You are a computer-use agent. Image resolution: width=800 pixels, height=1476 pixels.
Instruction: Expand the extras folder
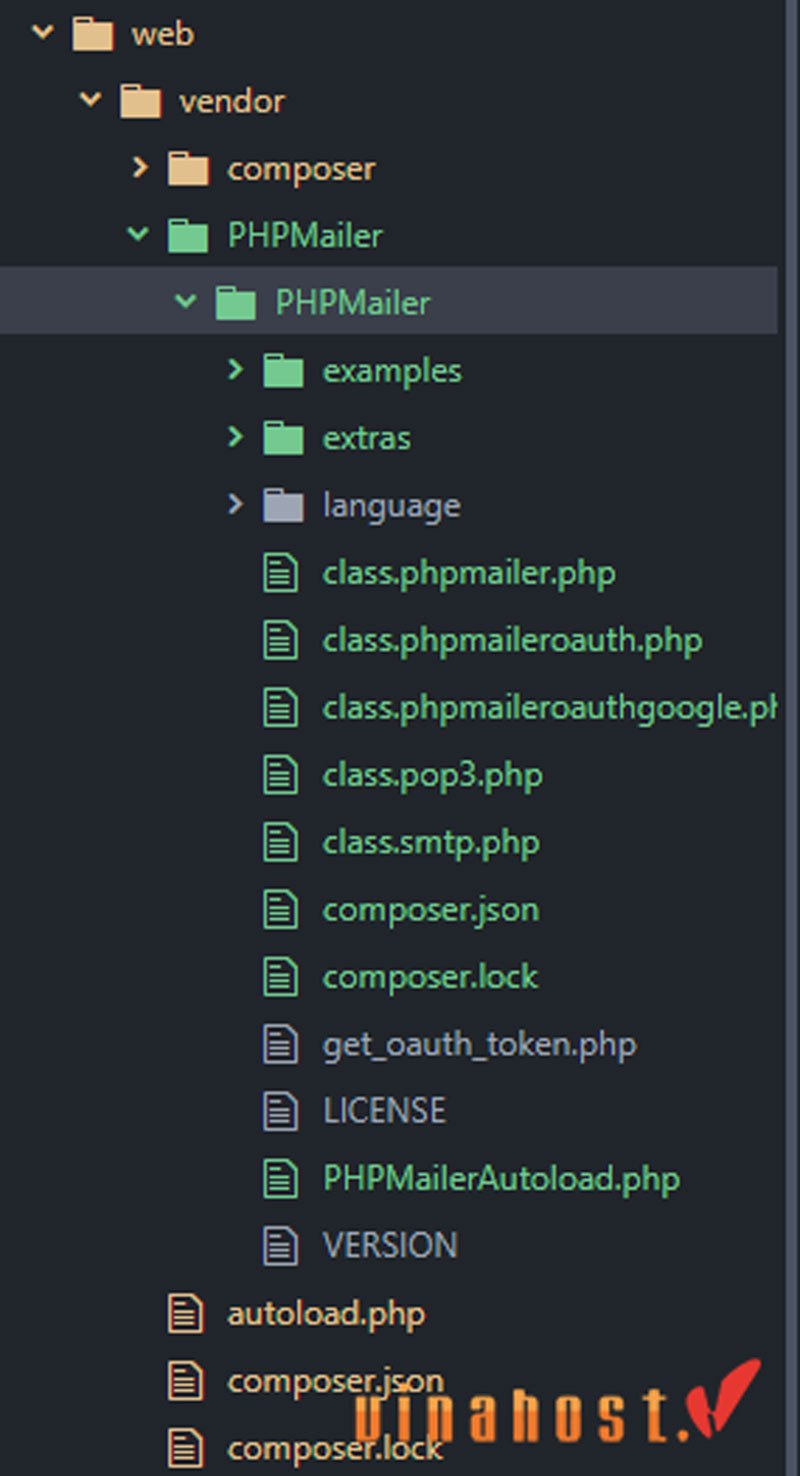click(x=235, y=437)
